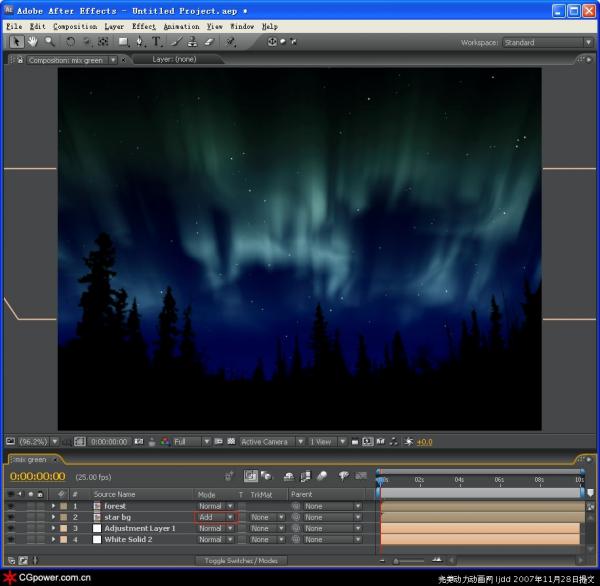Select the Rotation tool

pos(70,42)
